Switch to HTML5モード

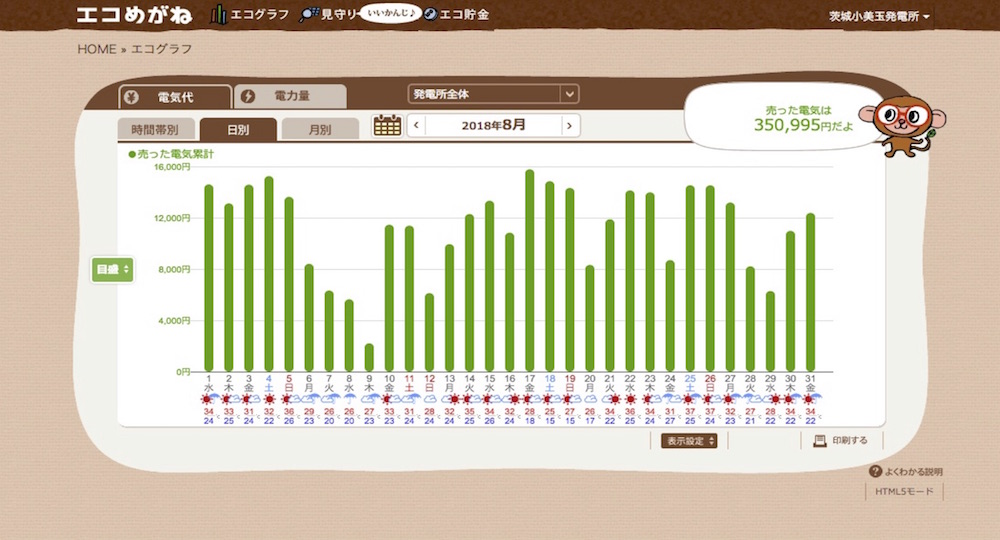pyautogui.click(x=904, y=492)
